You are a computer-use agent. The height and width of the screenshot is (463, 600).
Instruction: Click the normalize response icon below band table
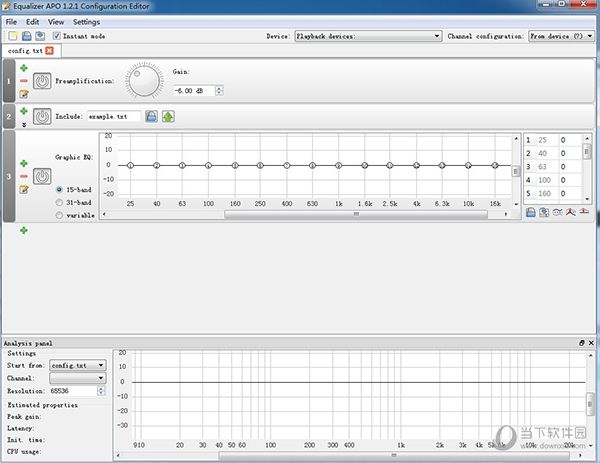(571, 212)
